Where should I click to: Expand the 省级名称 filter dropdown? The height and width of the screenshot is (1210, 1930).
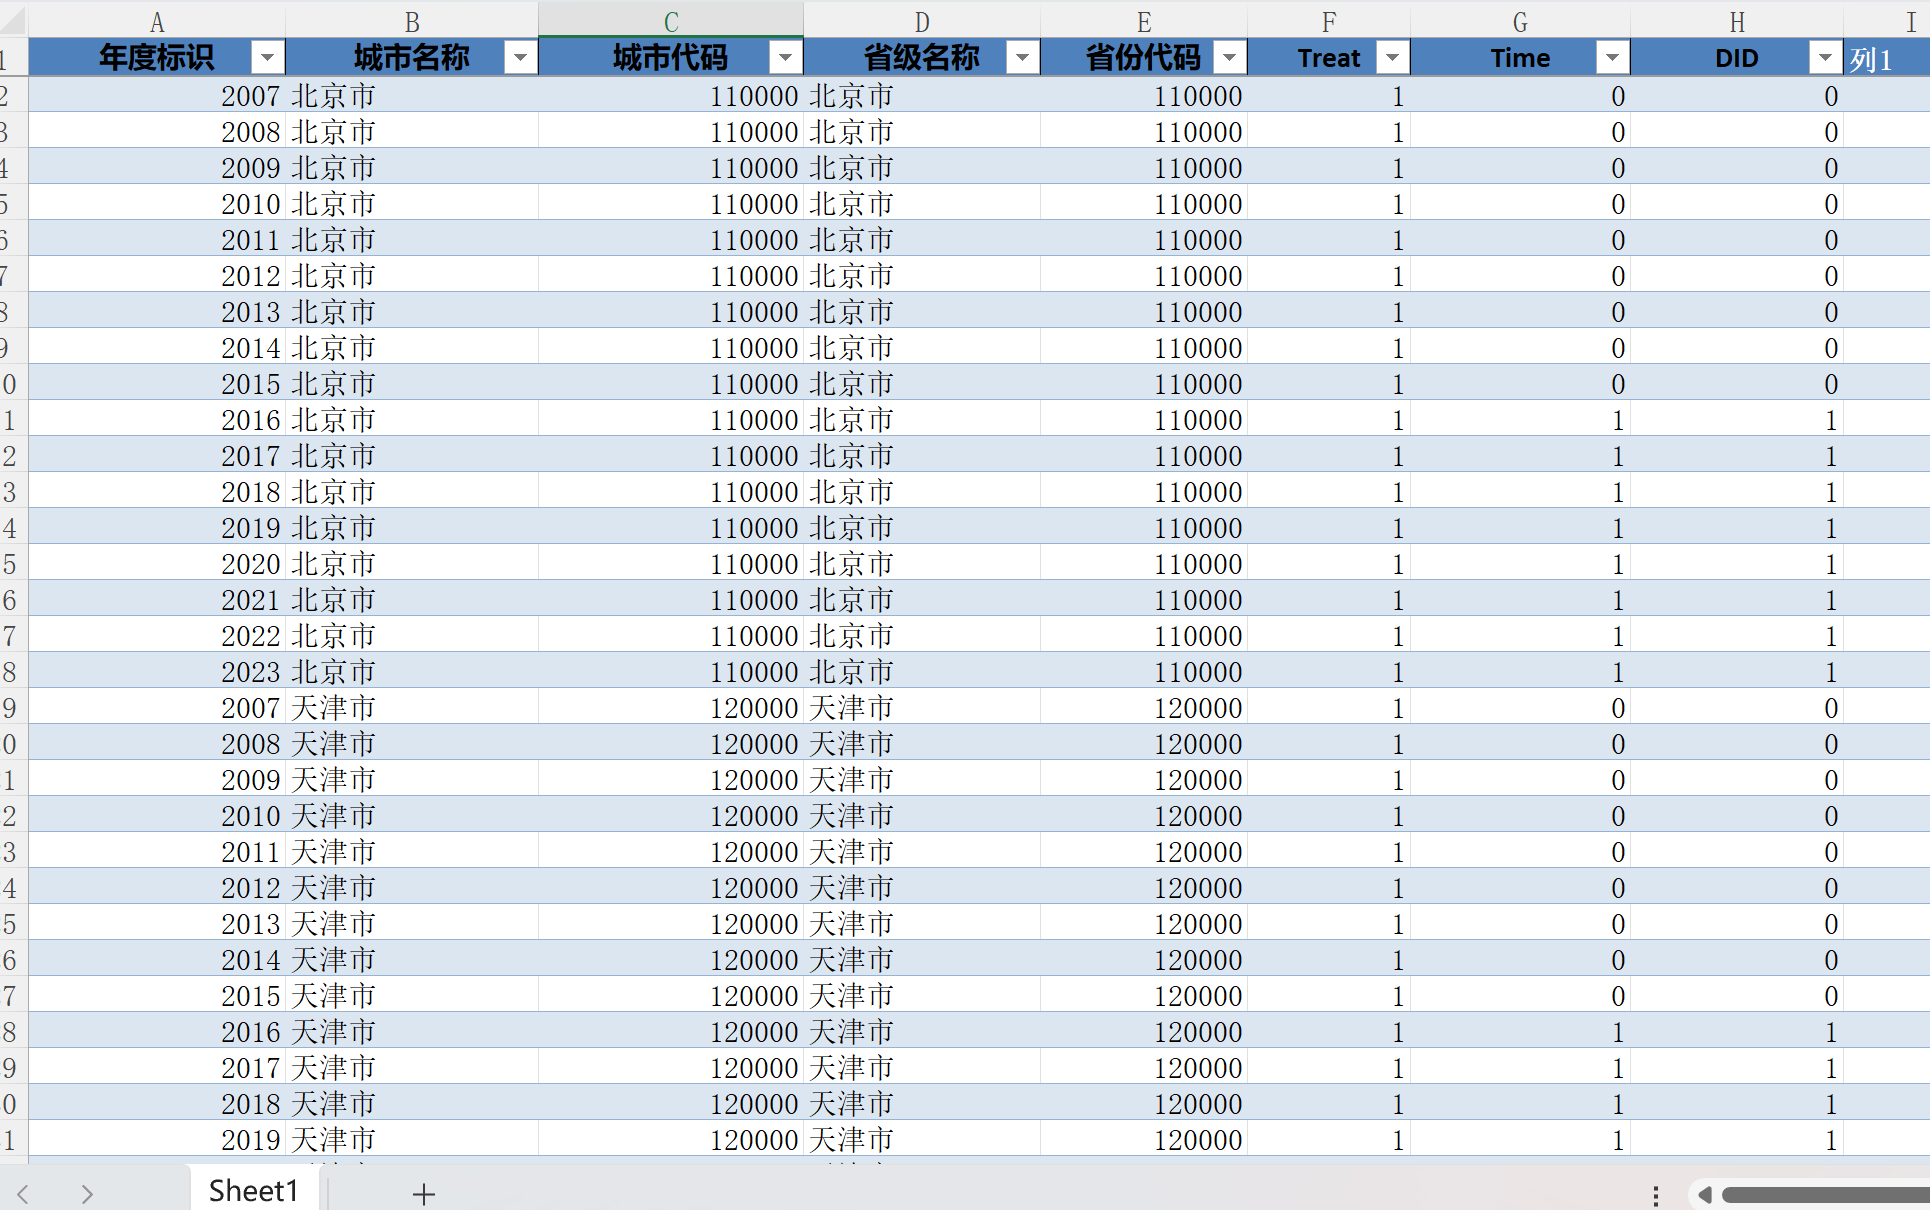click(x=1022, y=58)
